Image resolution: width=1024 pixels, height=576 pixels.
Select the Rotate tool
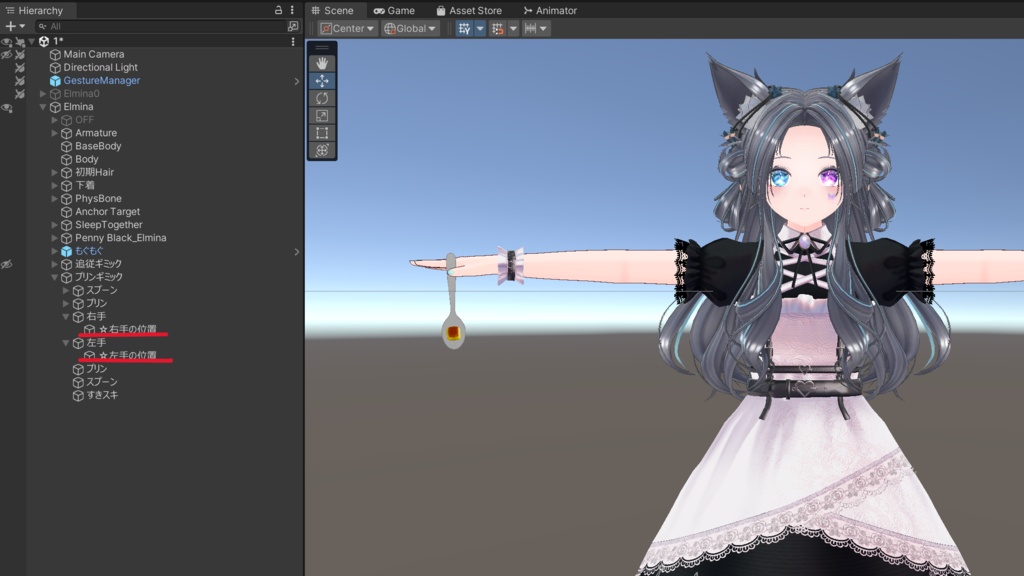[322, 98]
